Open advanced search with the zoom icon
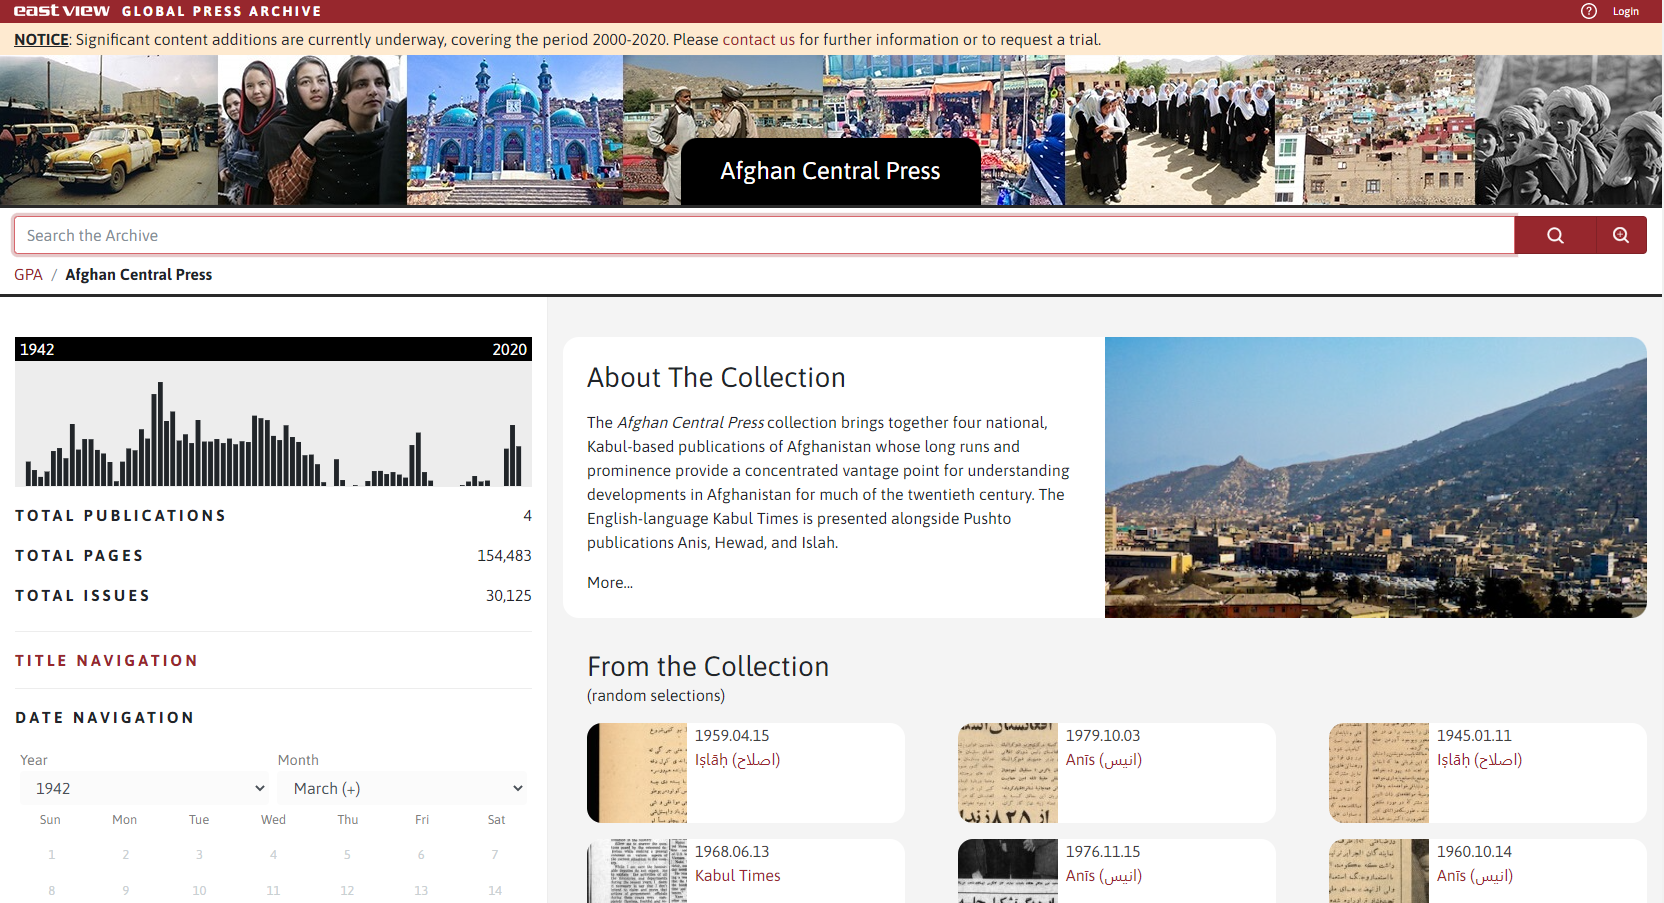1664x903 pixels. click(1621, 235)
